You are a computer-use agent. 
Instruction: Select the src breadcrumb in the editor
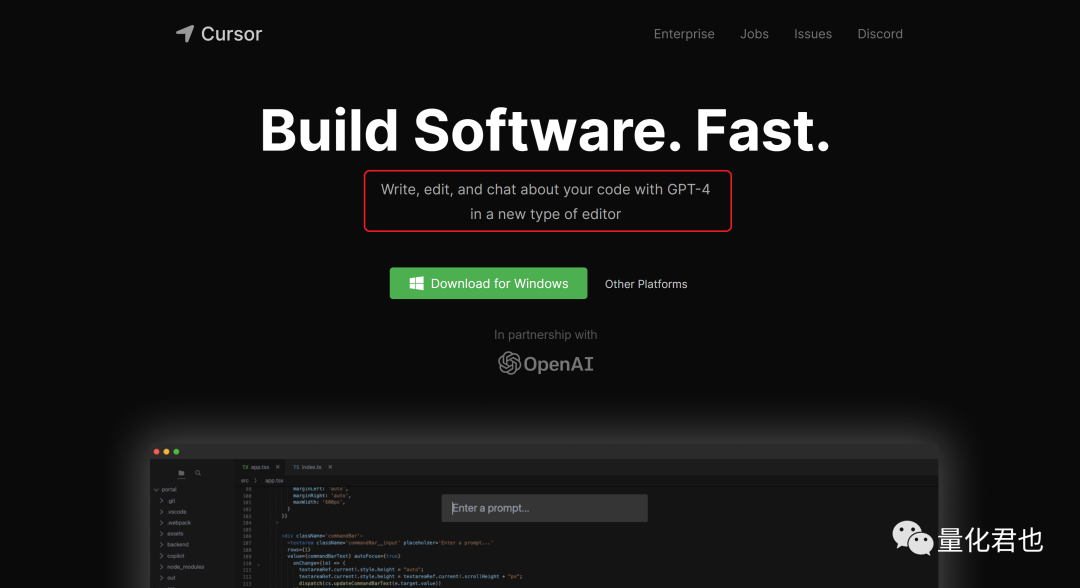click(x=245, y=481)
